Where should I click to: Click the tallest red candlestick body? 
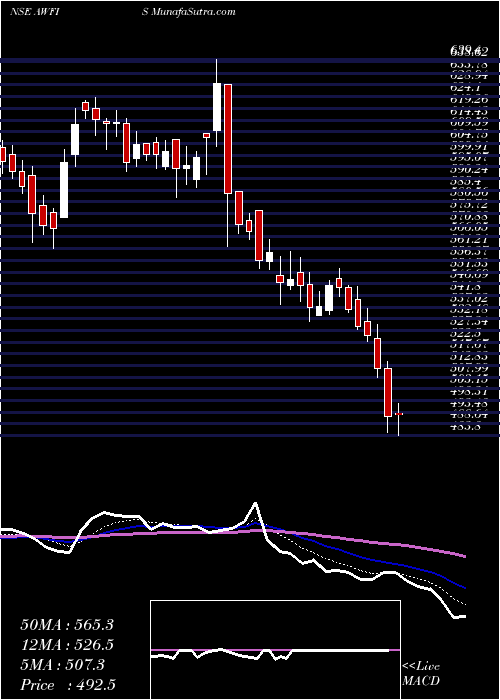coord(228,139)
